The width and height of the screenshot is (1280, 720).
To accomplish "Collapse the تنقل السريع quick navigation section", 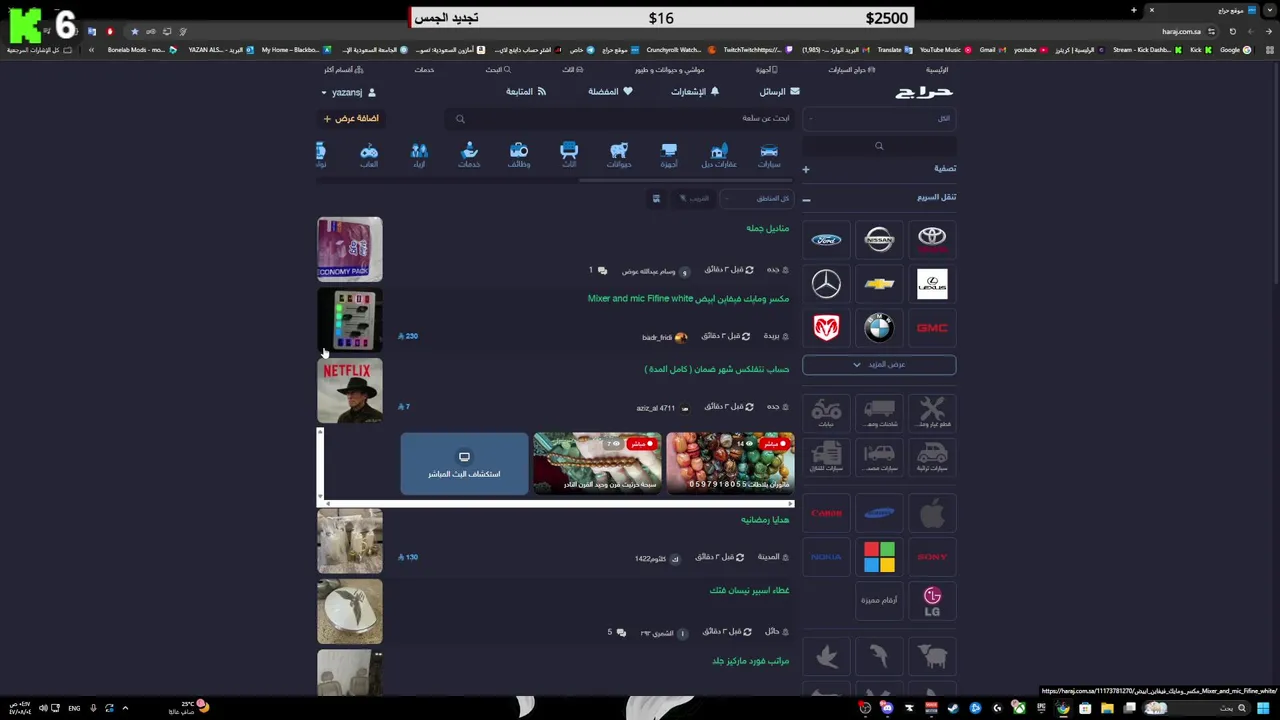I will pyautogui.click(x=879, y=198).
